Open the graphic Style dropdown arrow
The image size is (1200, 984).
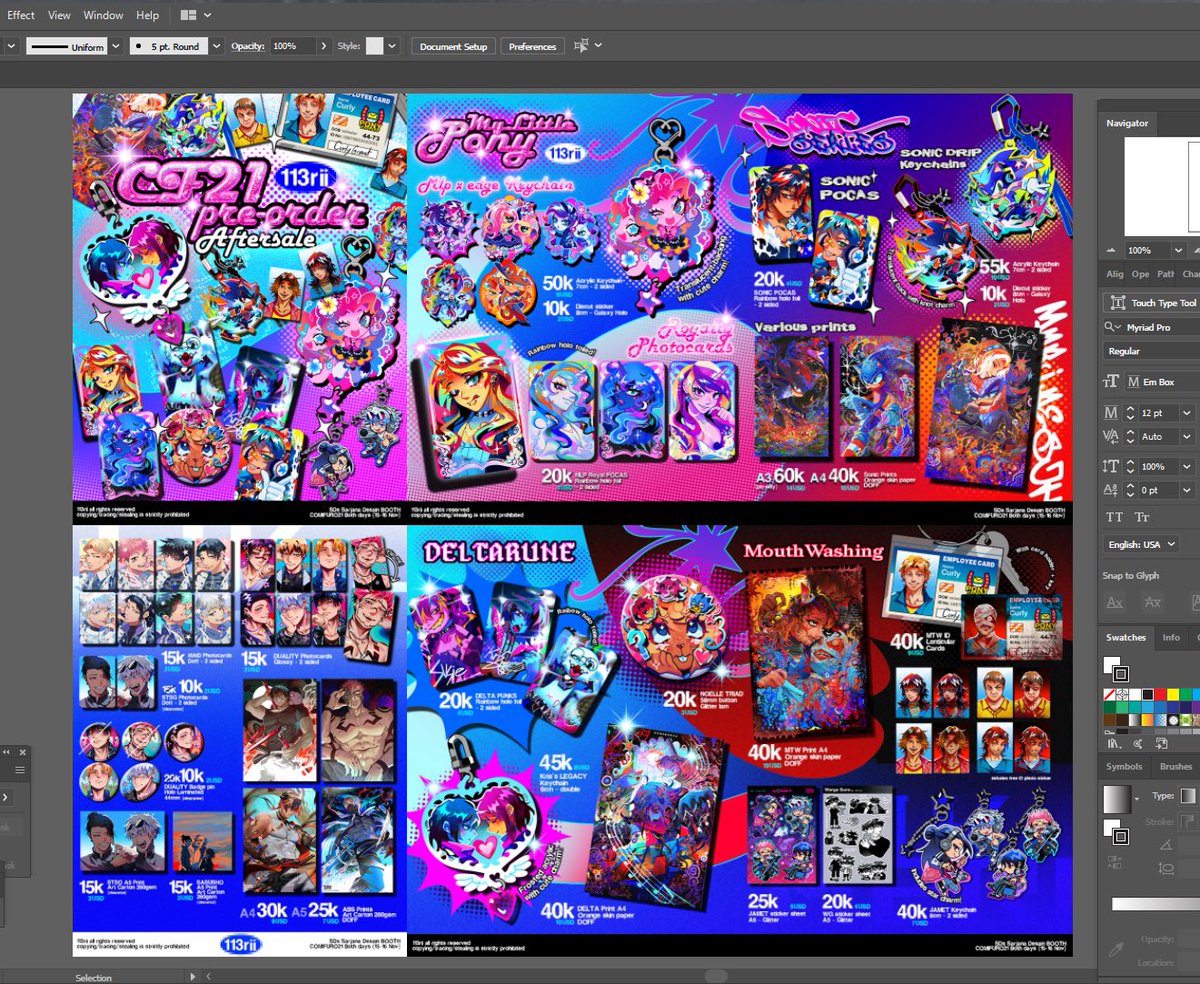392,46
